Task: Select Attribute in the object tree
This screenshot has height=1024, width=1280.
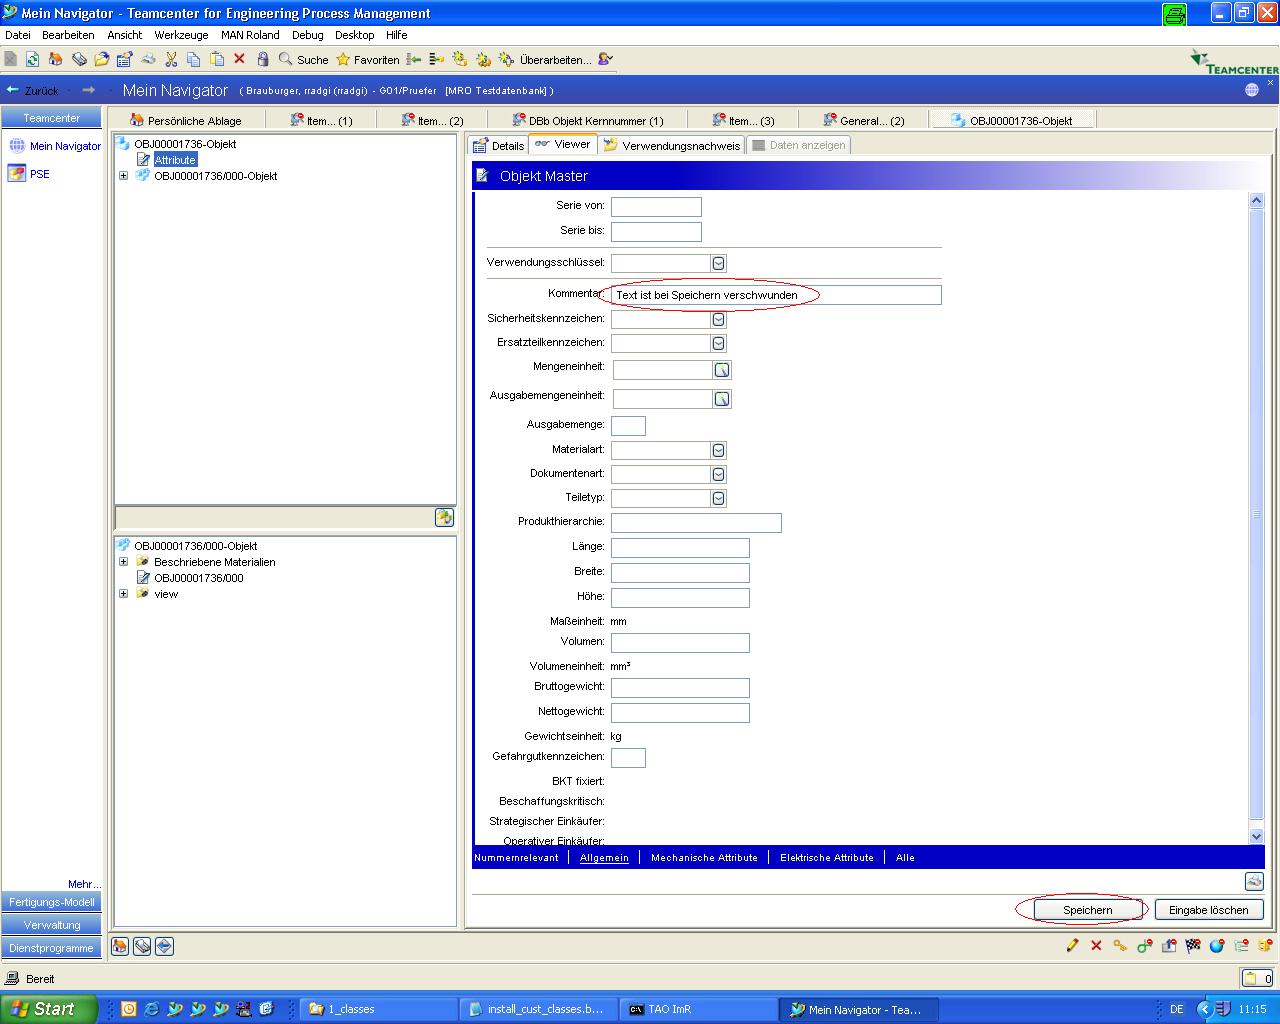Action: (175, 160)
